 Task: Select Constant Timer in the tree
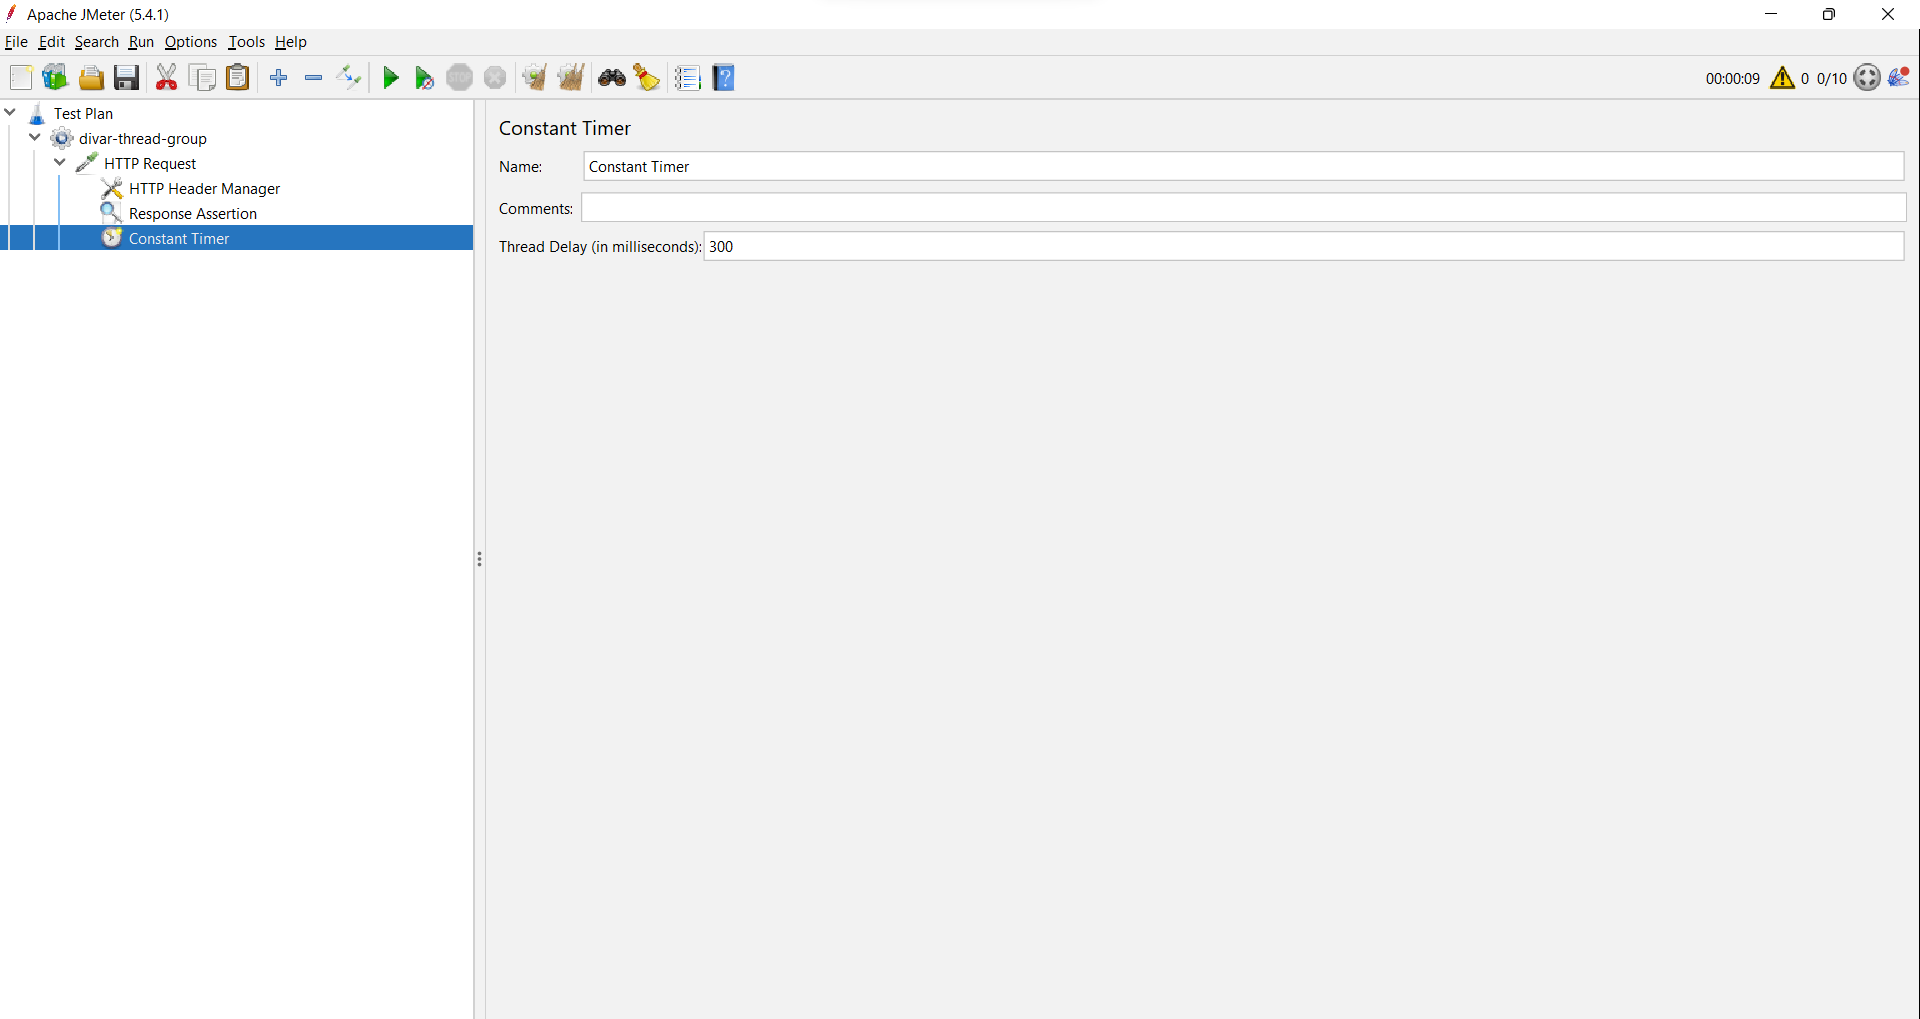point(179,239)
